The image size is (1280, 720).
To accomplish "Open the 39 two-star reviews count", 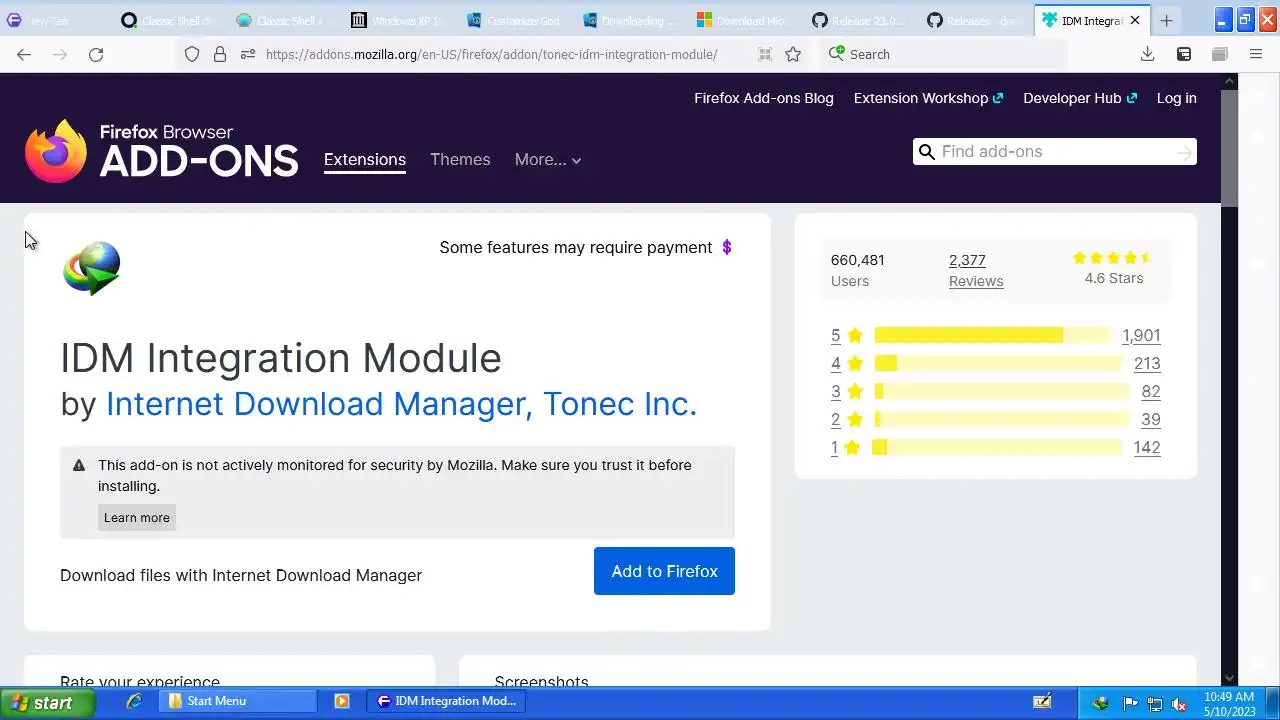I will (x=1151, y=419).
